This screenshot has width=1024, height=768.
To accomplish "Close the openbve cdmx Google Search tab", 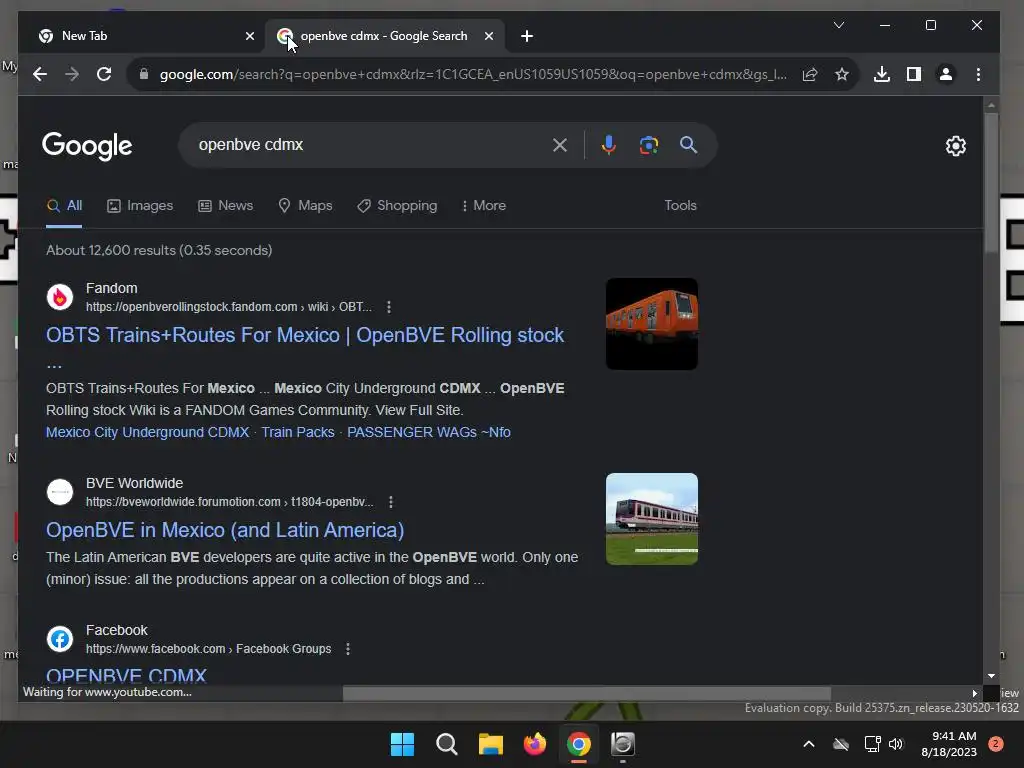I will click(488, 36).
